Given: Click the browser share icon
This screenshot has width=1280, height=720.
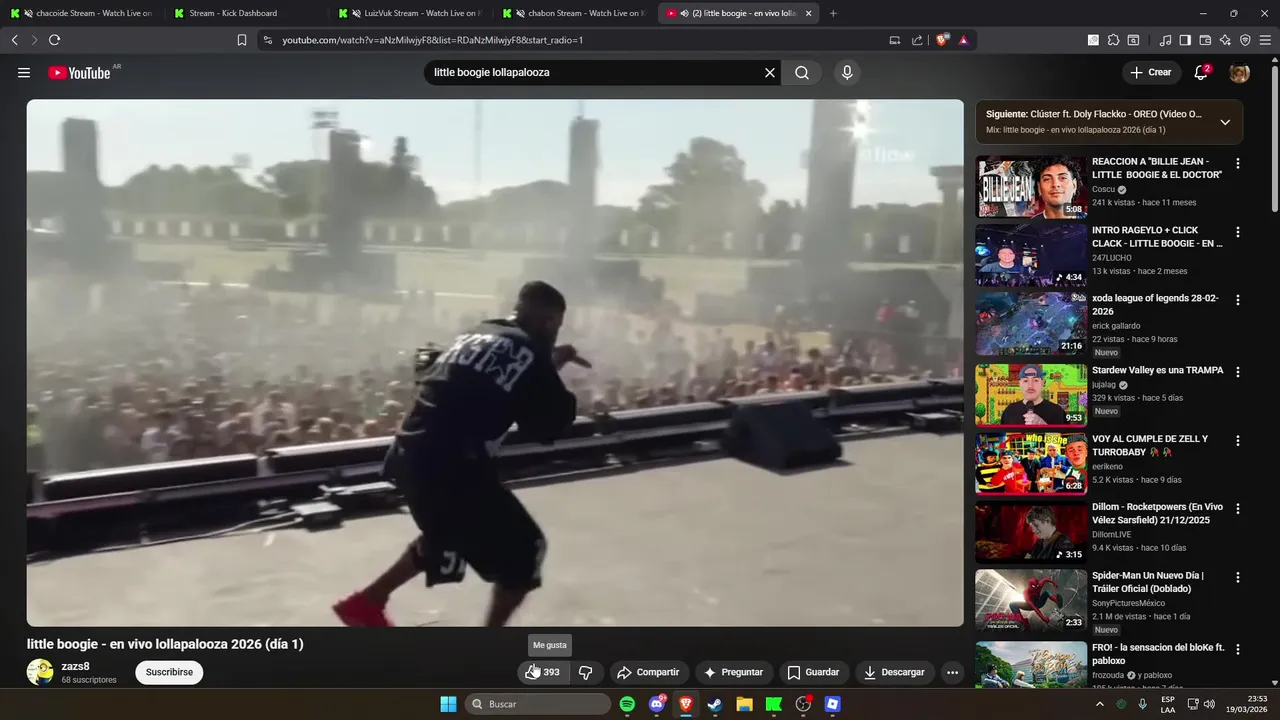Looking at the screenshot, I should pos(917,40).
